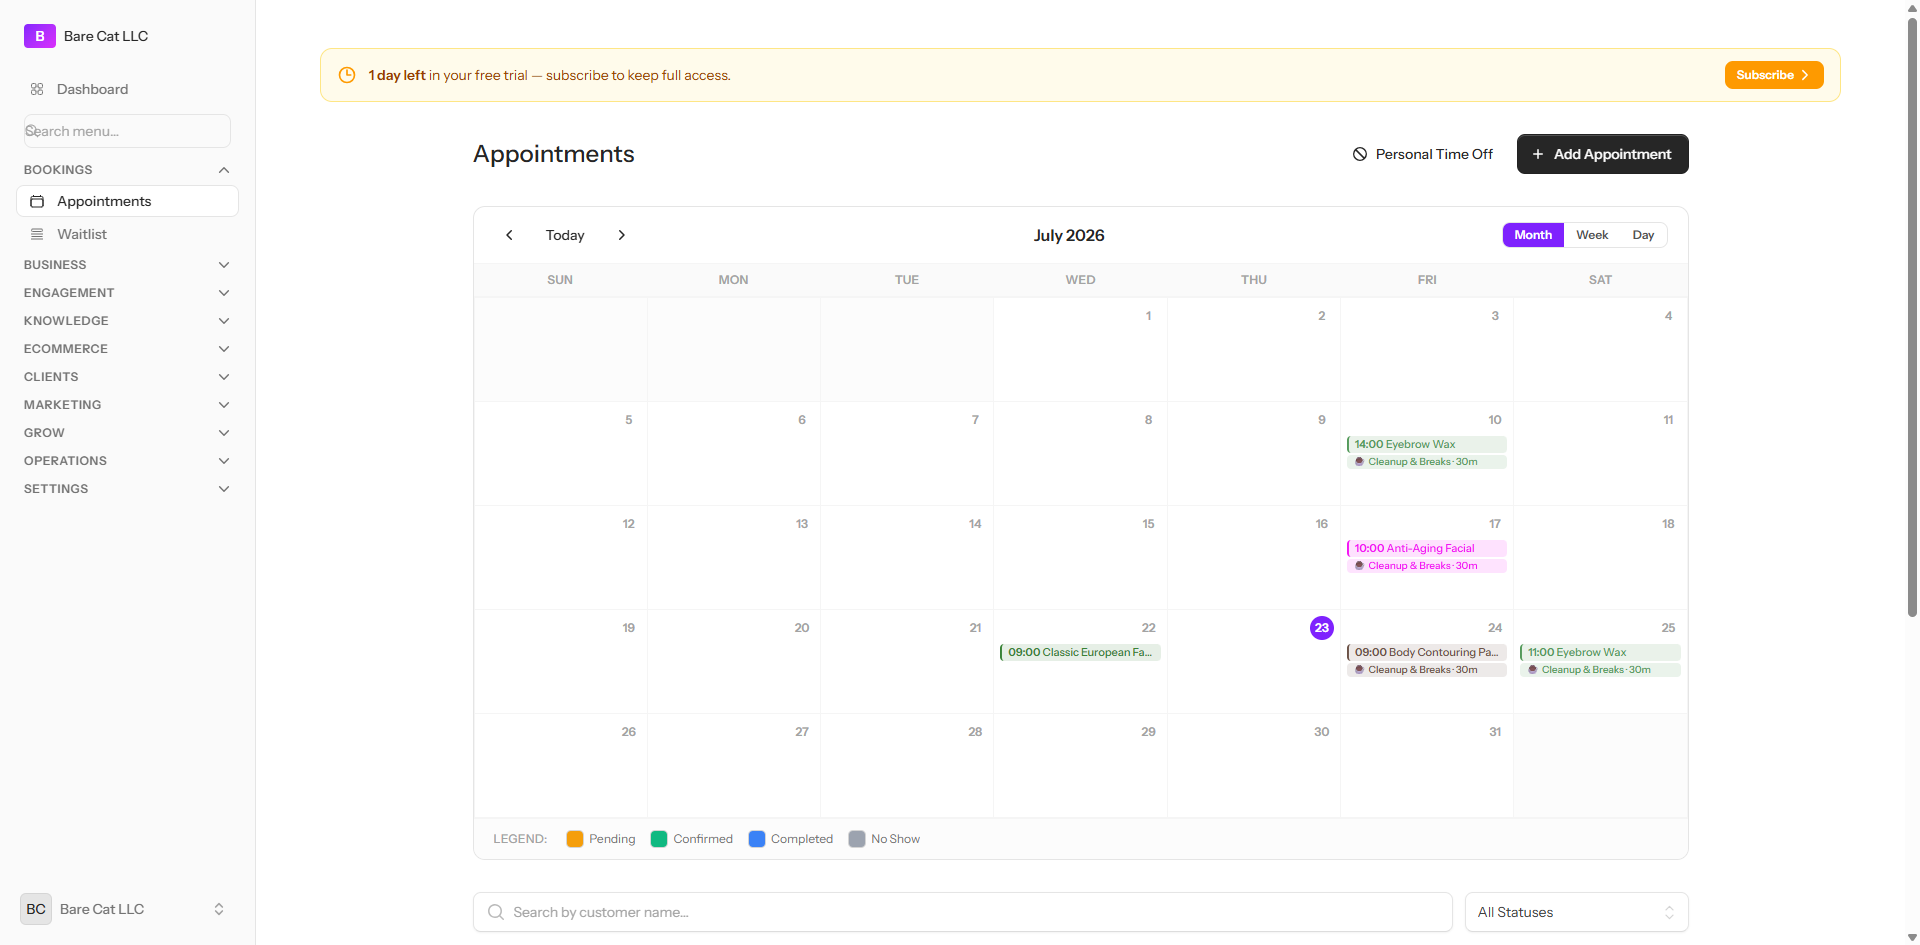Click the July 6 date number

[802, 420]
